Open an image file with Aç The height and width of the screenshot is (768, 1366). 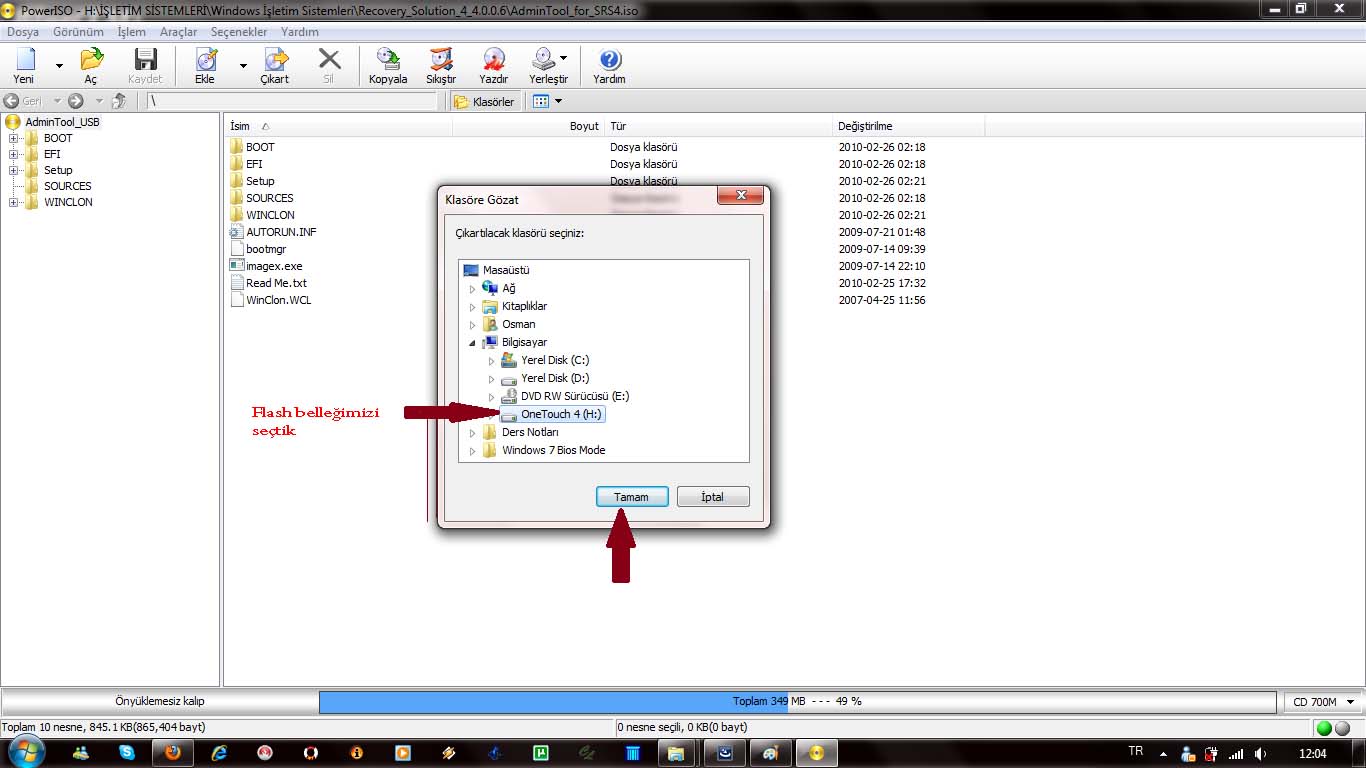click(91, 66)
